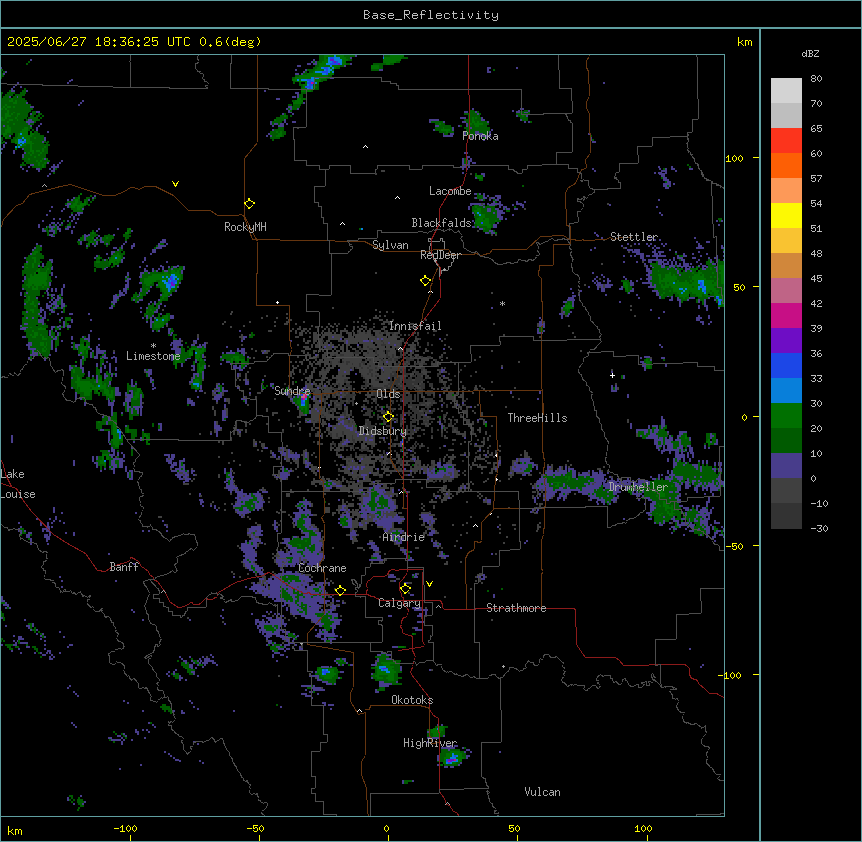The height and width of the screenshot is (842, 862).
Task: Click the Olds town label
Action: (388, 394)
